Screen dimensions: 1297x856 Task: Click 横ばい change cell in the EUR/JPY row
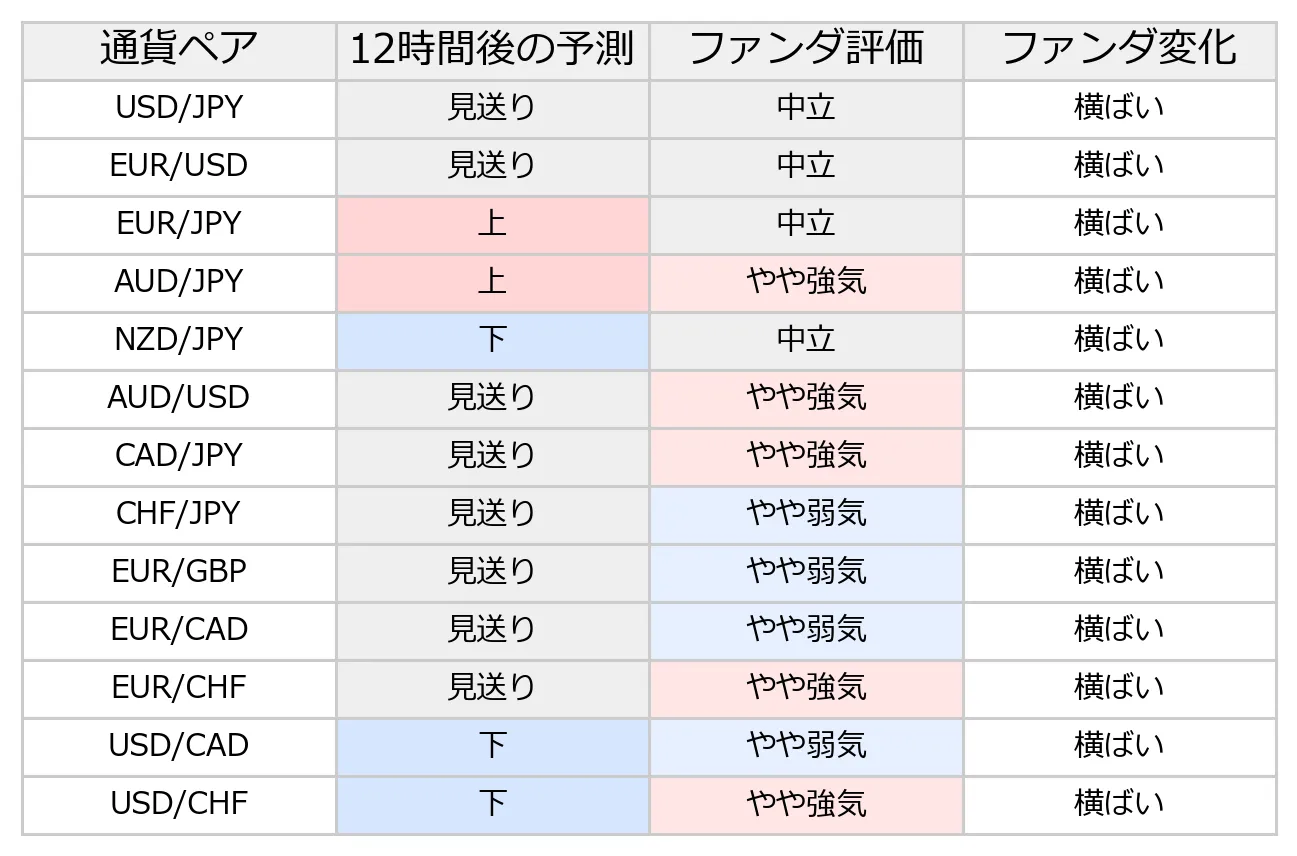(x=1120, y=225)
